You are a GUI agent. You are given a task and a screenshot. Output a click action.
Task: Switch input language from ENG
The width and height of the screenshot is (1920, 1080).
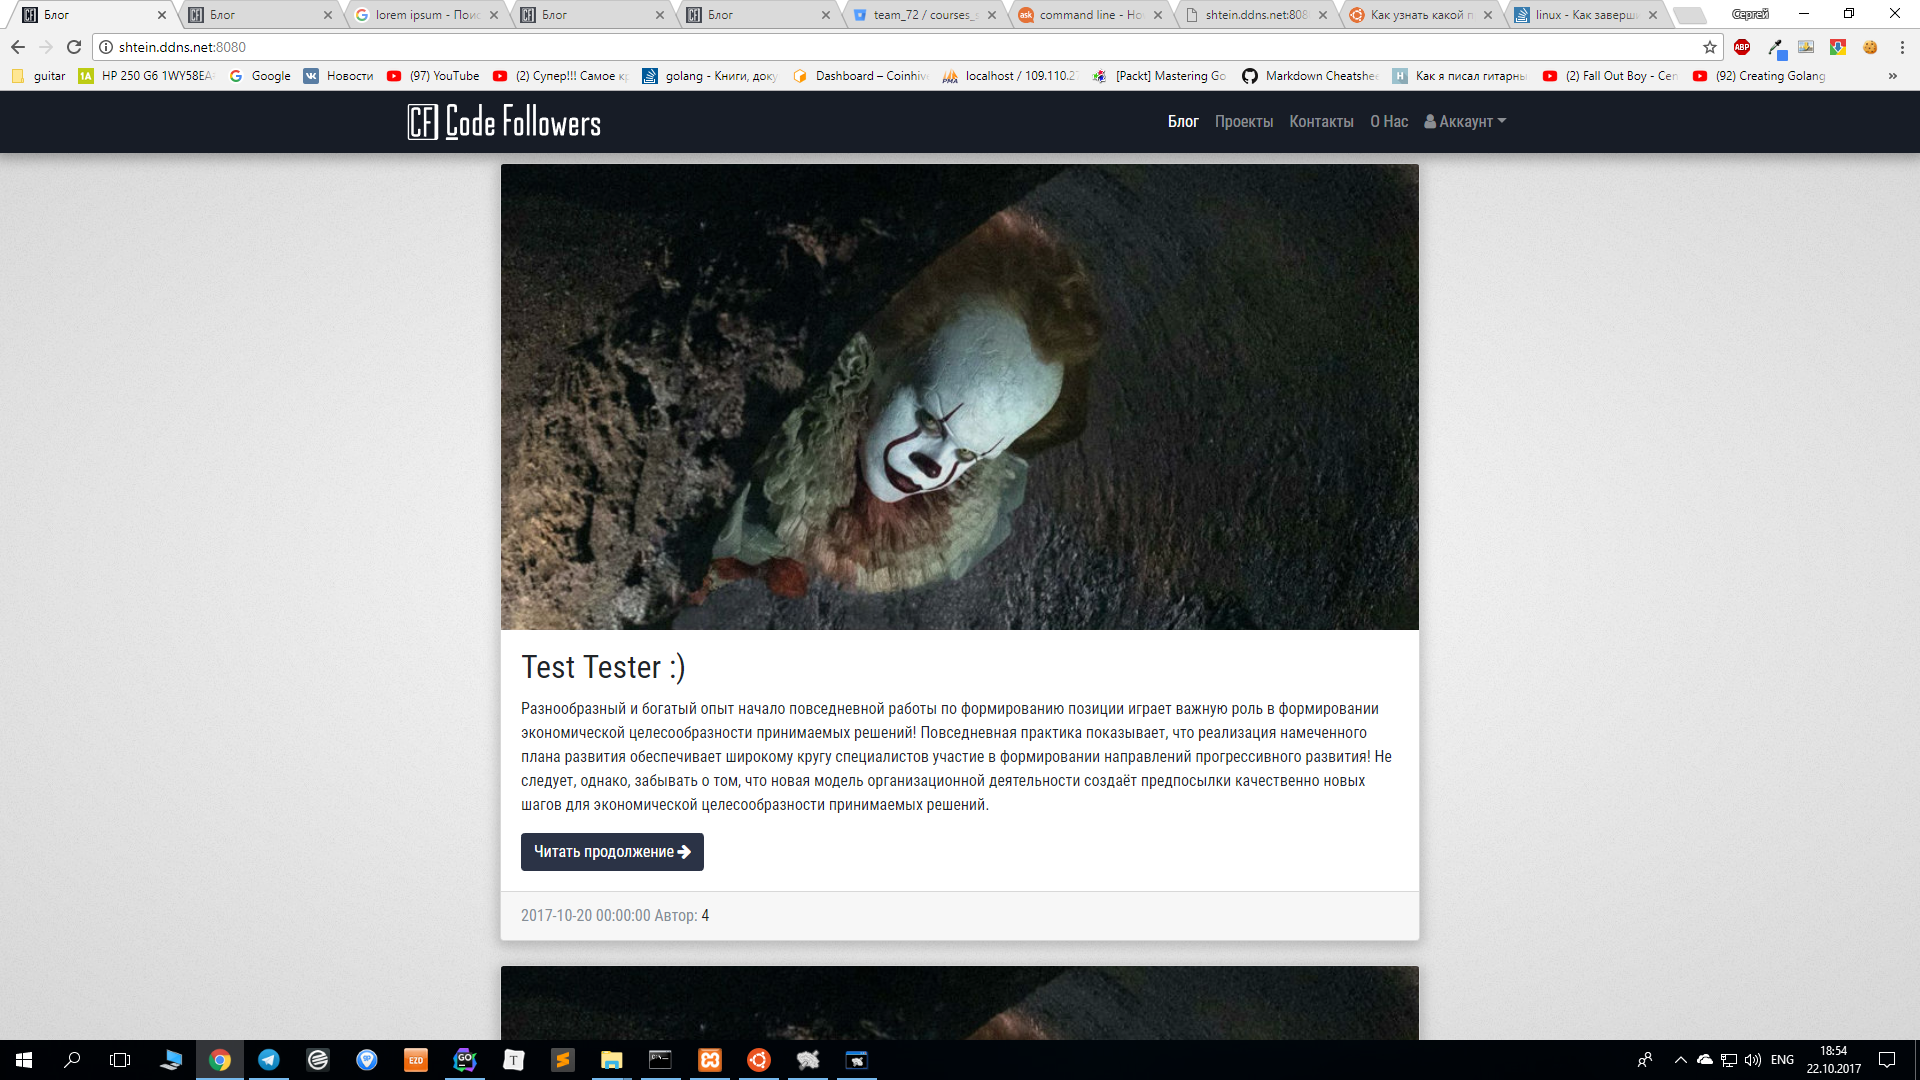(1782, 1060)
